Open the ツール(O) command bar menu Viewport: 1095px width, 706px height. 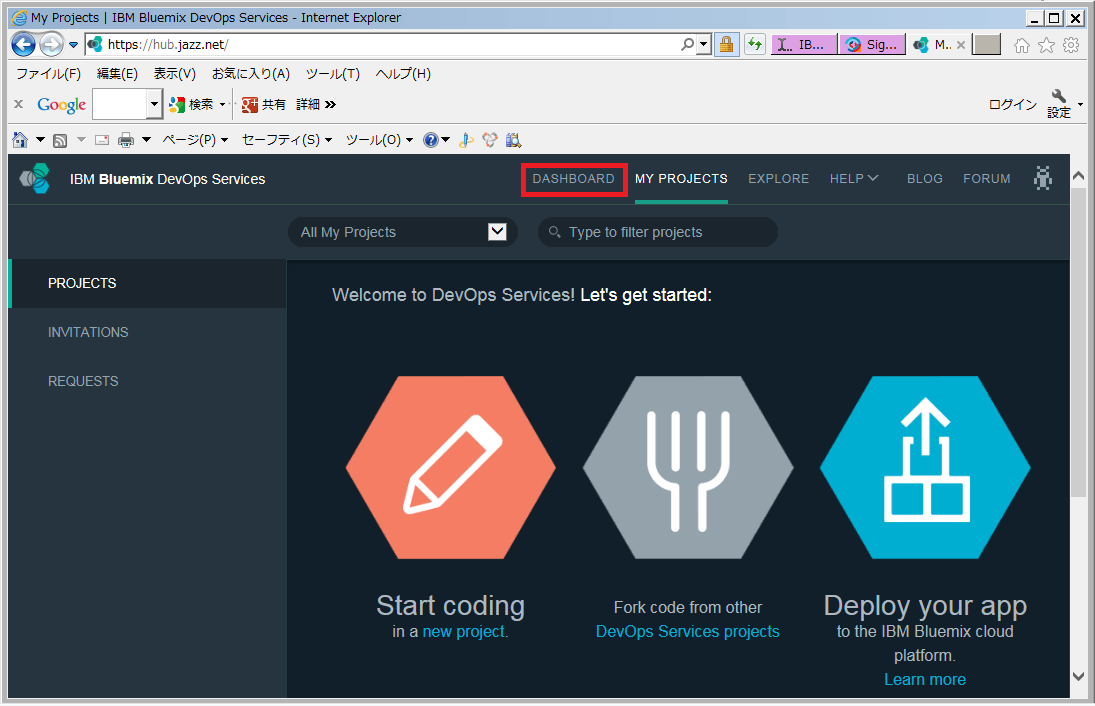(x=379, y=140)
